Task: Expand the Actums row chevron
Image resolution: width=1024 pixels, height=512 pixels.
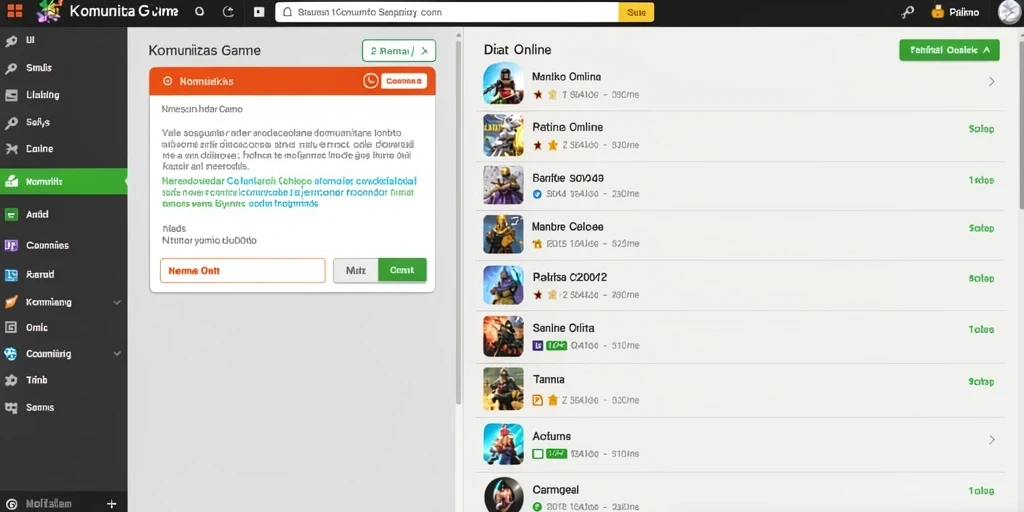Action: click(991, 440)
